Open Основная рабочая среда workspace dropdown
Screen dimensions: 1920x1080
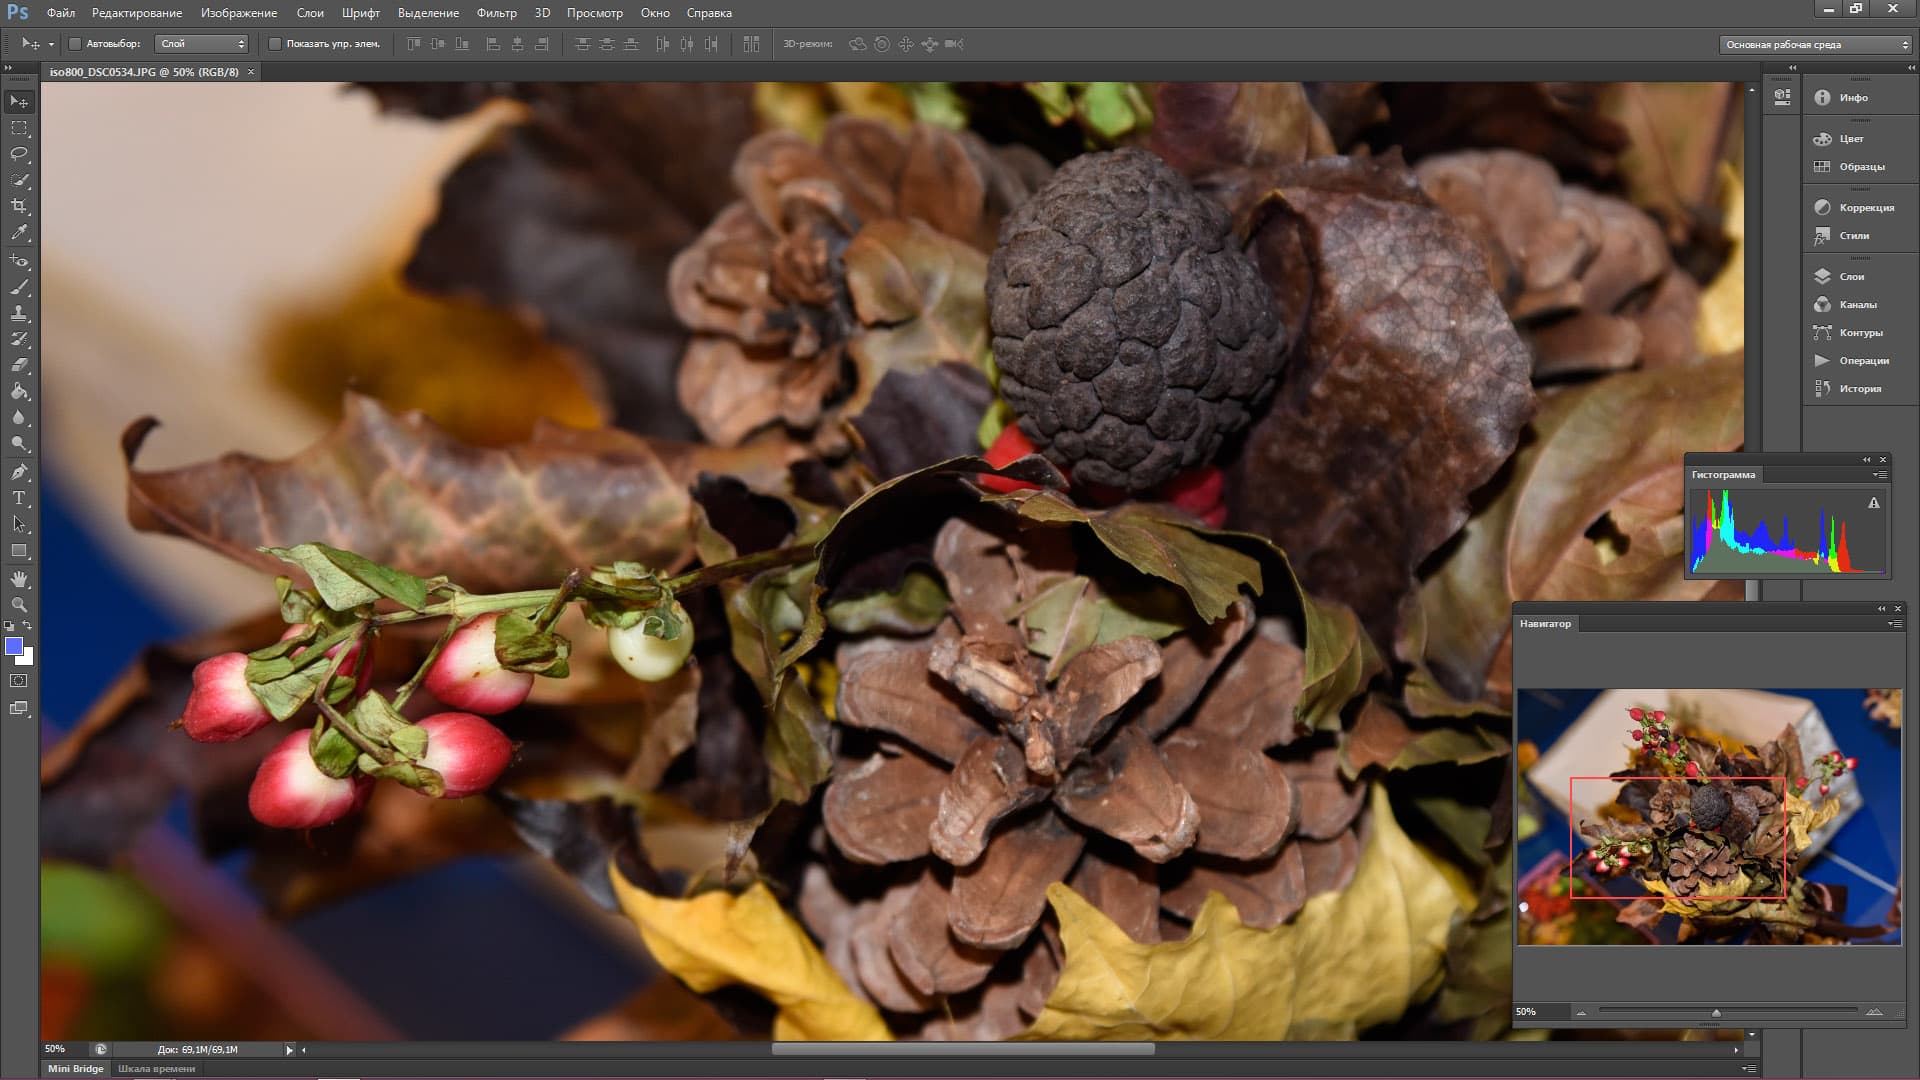tap(1814, 44)
